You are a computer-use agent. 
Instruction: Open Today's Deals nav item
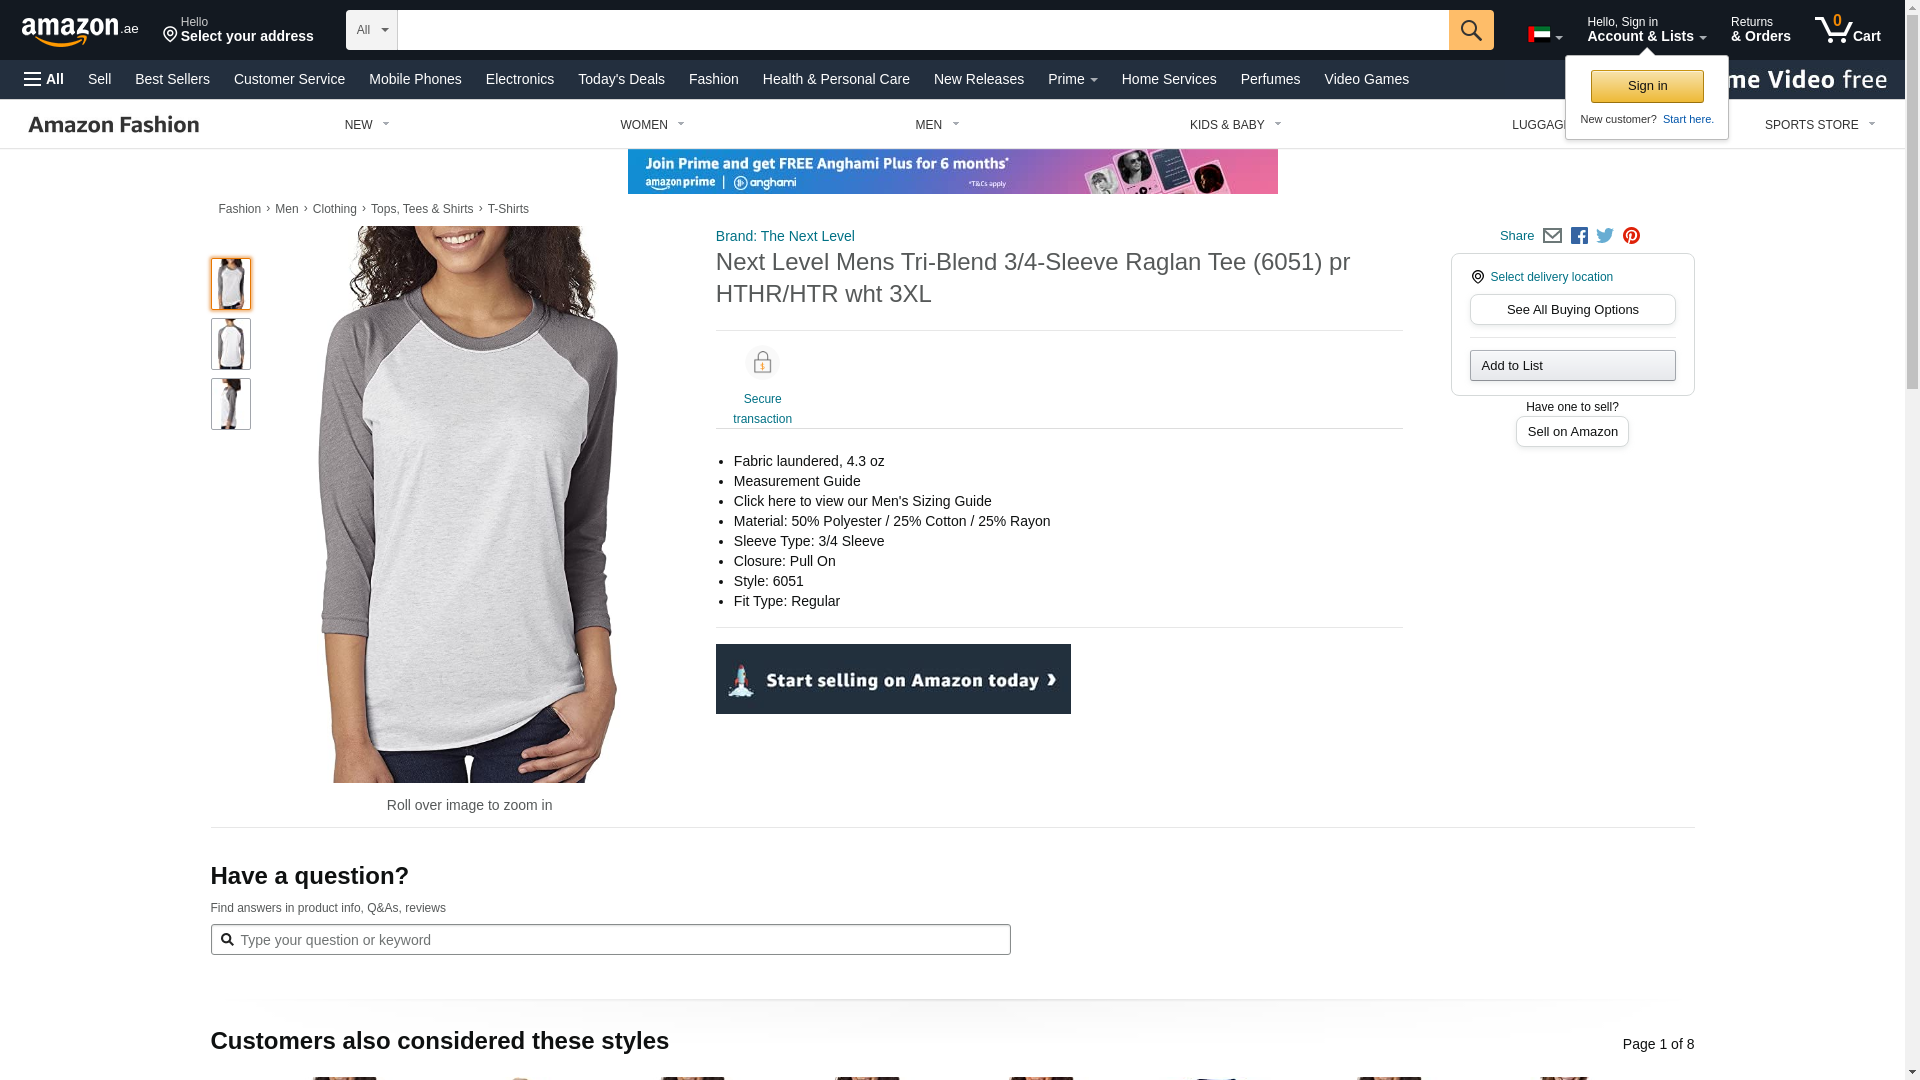click(621, 79)
